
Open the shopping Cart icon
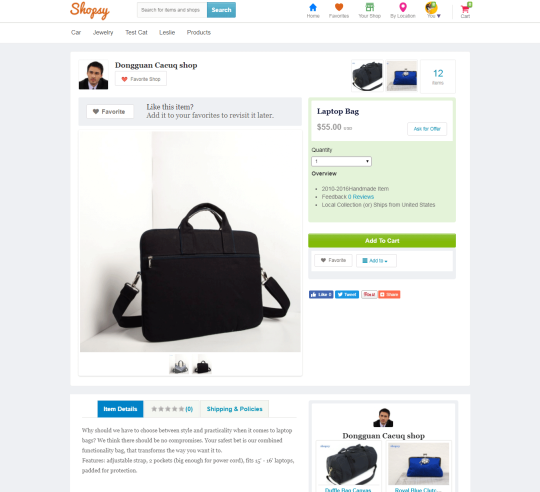pyautogui.click(x=466, y=8)
